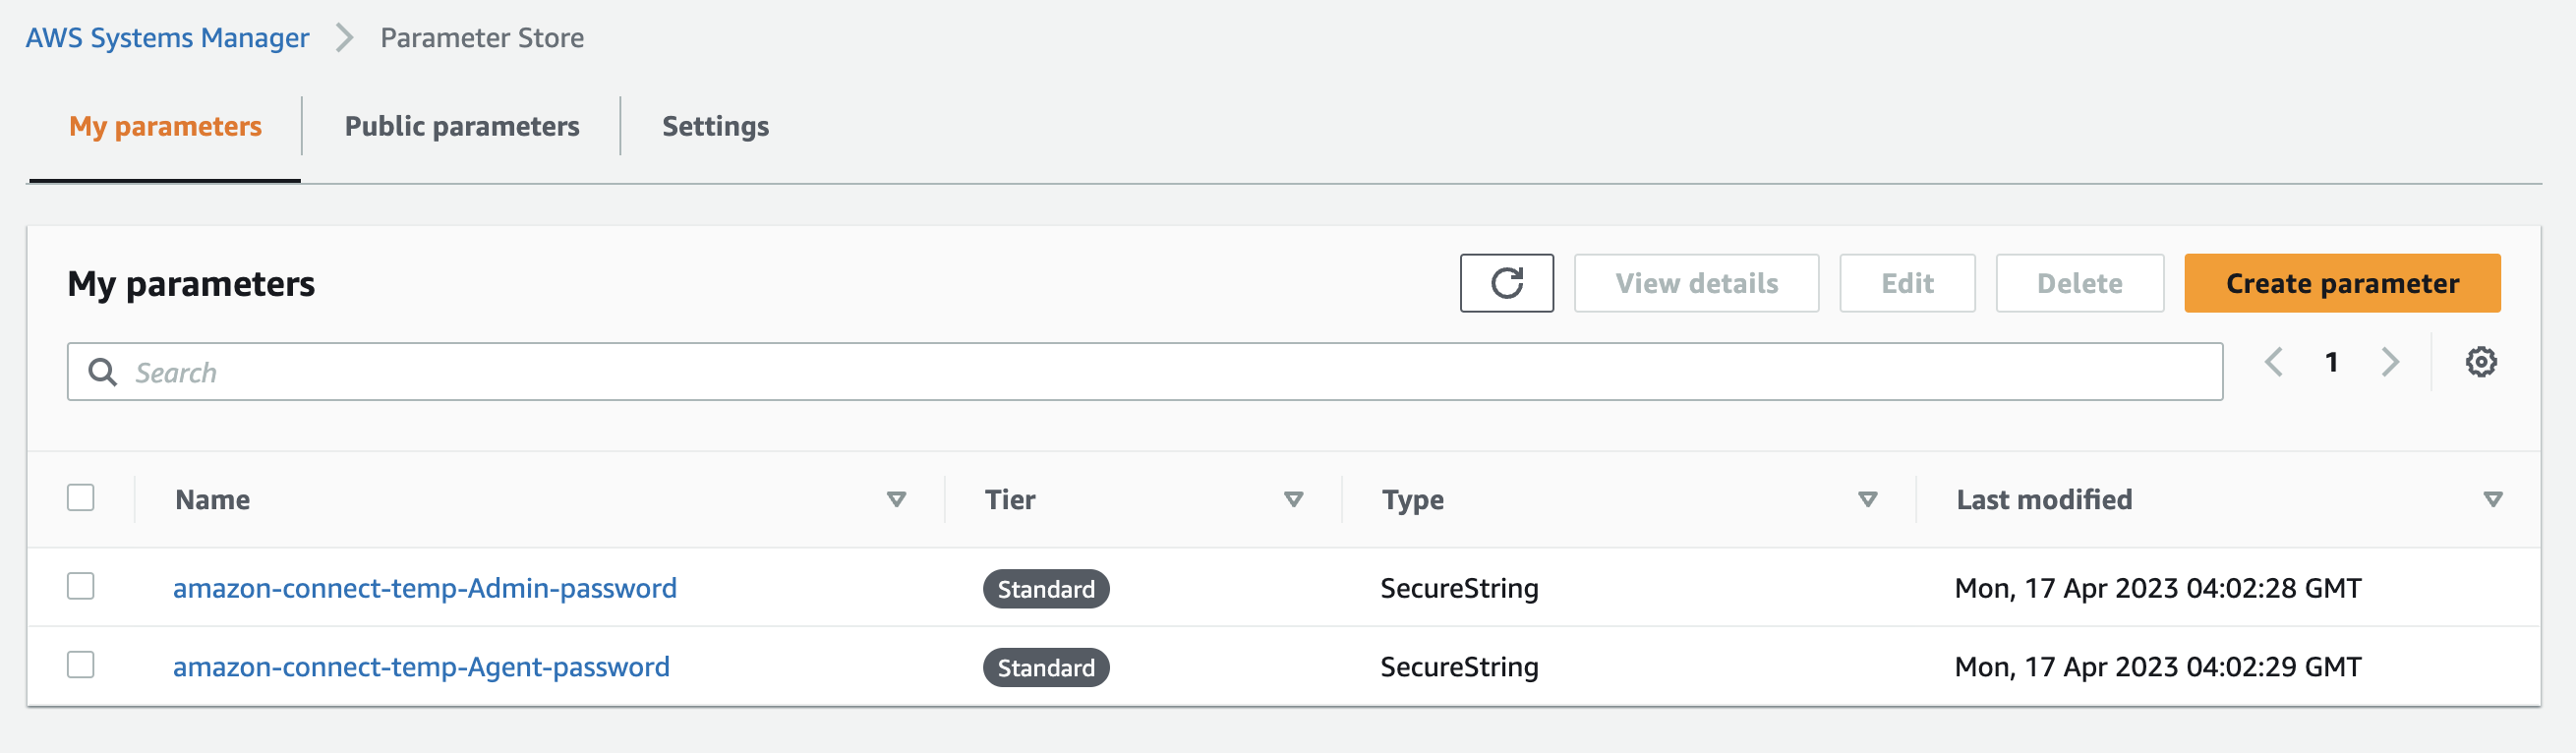Click Parameter Store breadcrumb text
The image size is (2576, 753).
coord(482,38)
